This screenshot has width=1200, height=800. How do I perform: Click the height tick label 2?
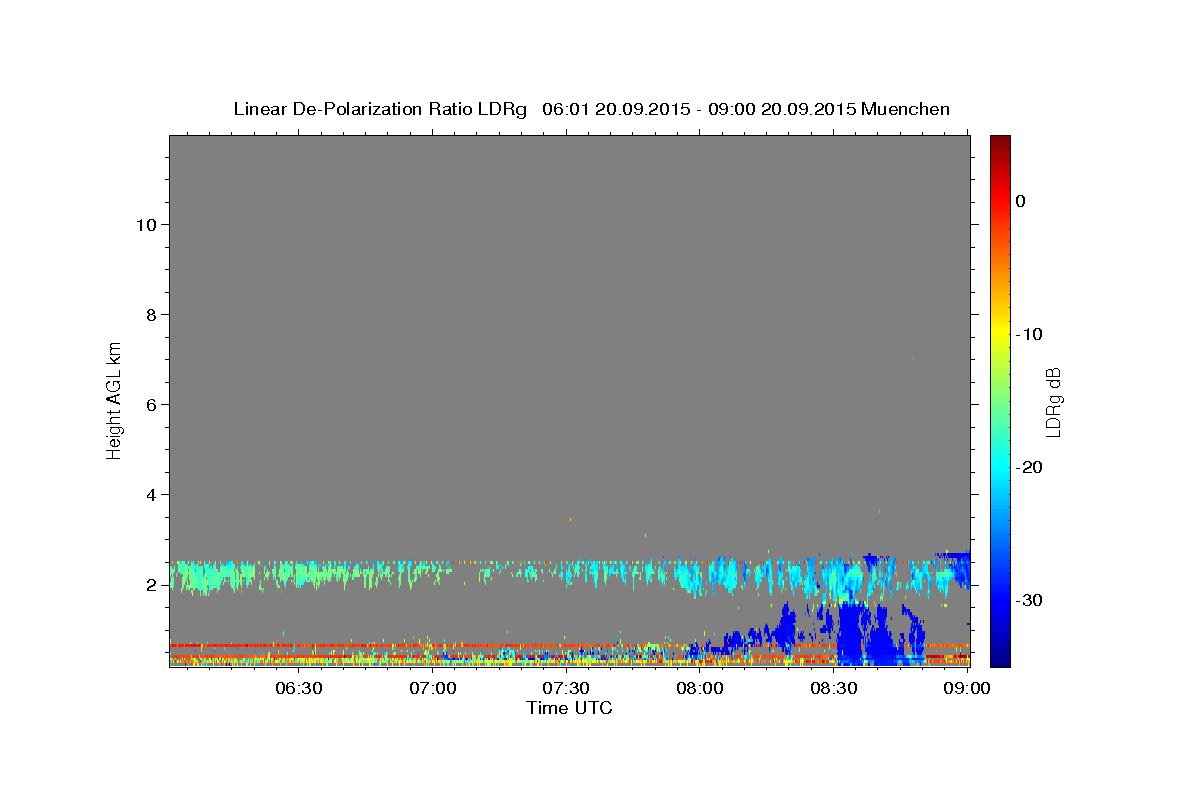(x=149, y=585)
